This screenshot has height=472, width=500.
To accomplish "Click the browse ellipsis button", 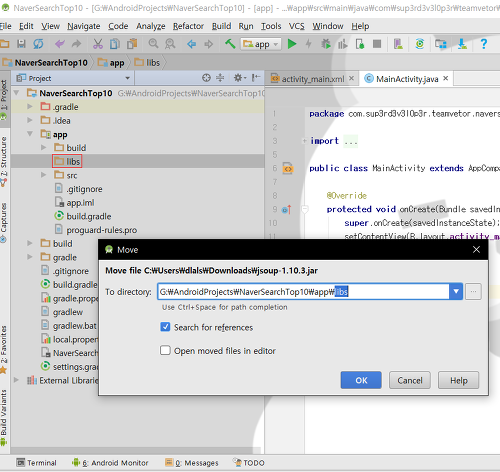I will (473, 292).
